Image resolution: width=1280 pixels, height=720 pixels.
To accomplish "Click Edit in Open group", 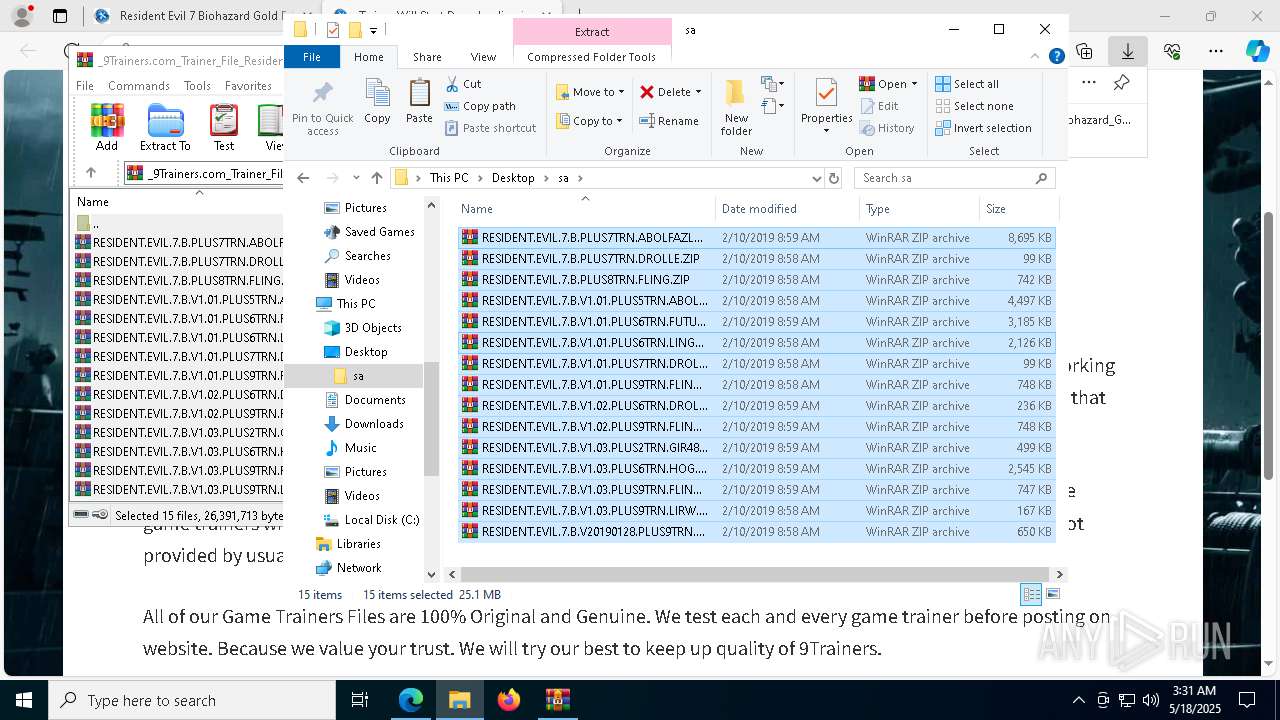I will [879, 106].
